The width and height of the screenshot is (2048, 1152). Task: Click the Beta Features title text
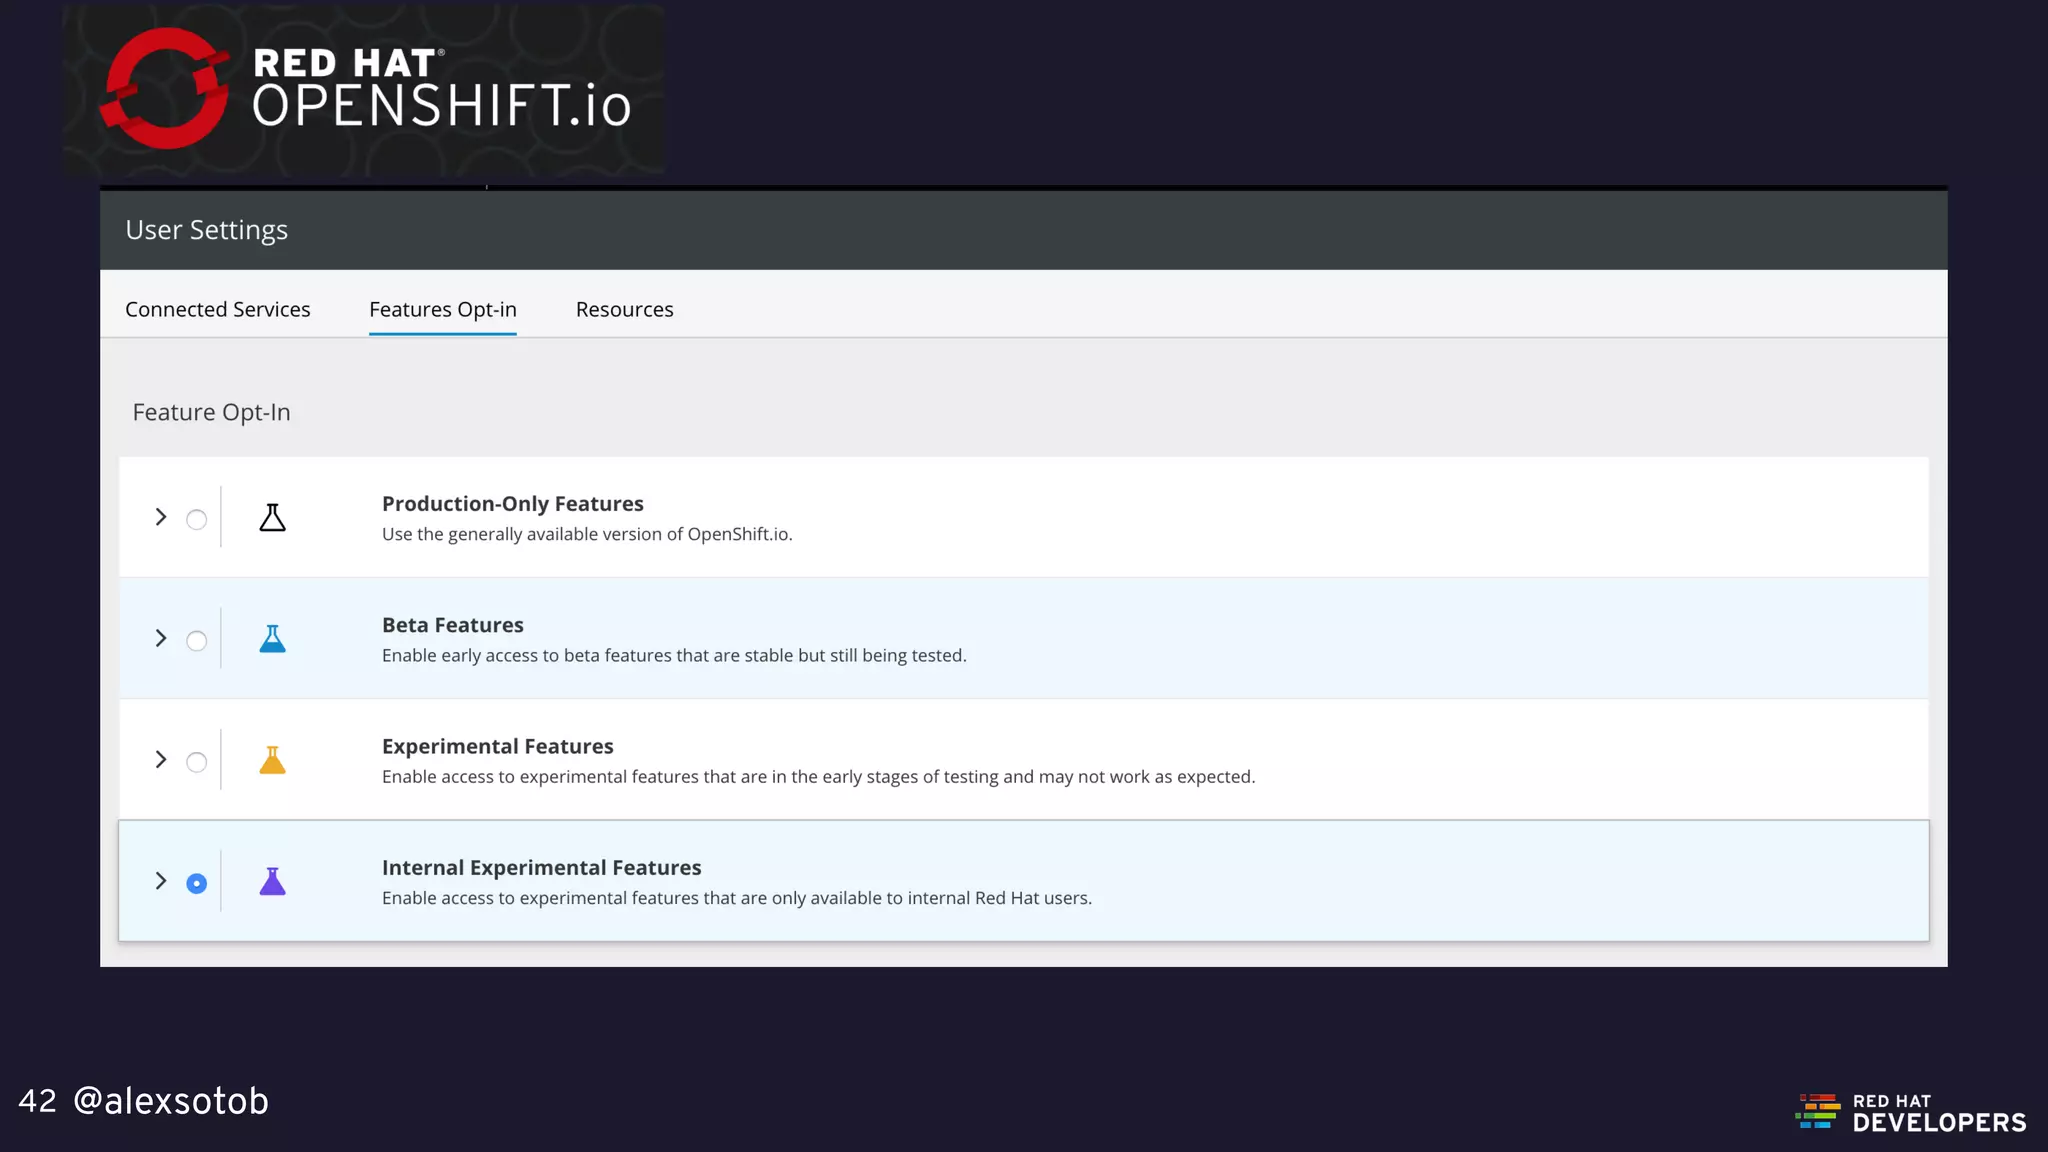pyautogui.click(x=452, y=625)
